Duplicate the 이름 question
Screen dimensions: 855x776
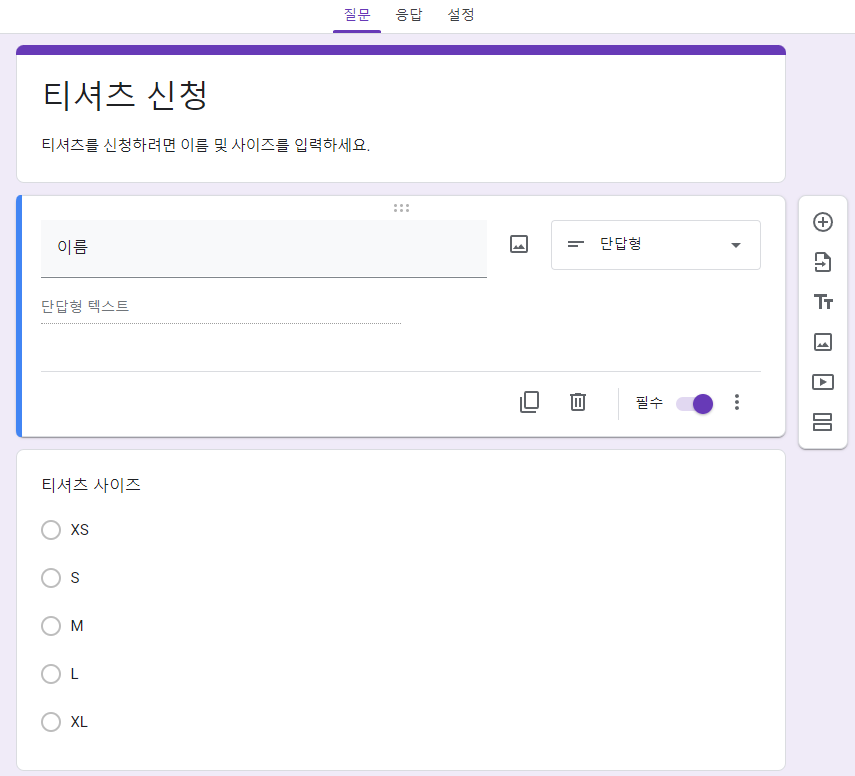click(x=529, y=402)
